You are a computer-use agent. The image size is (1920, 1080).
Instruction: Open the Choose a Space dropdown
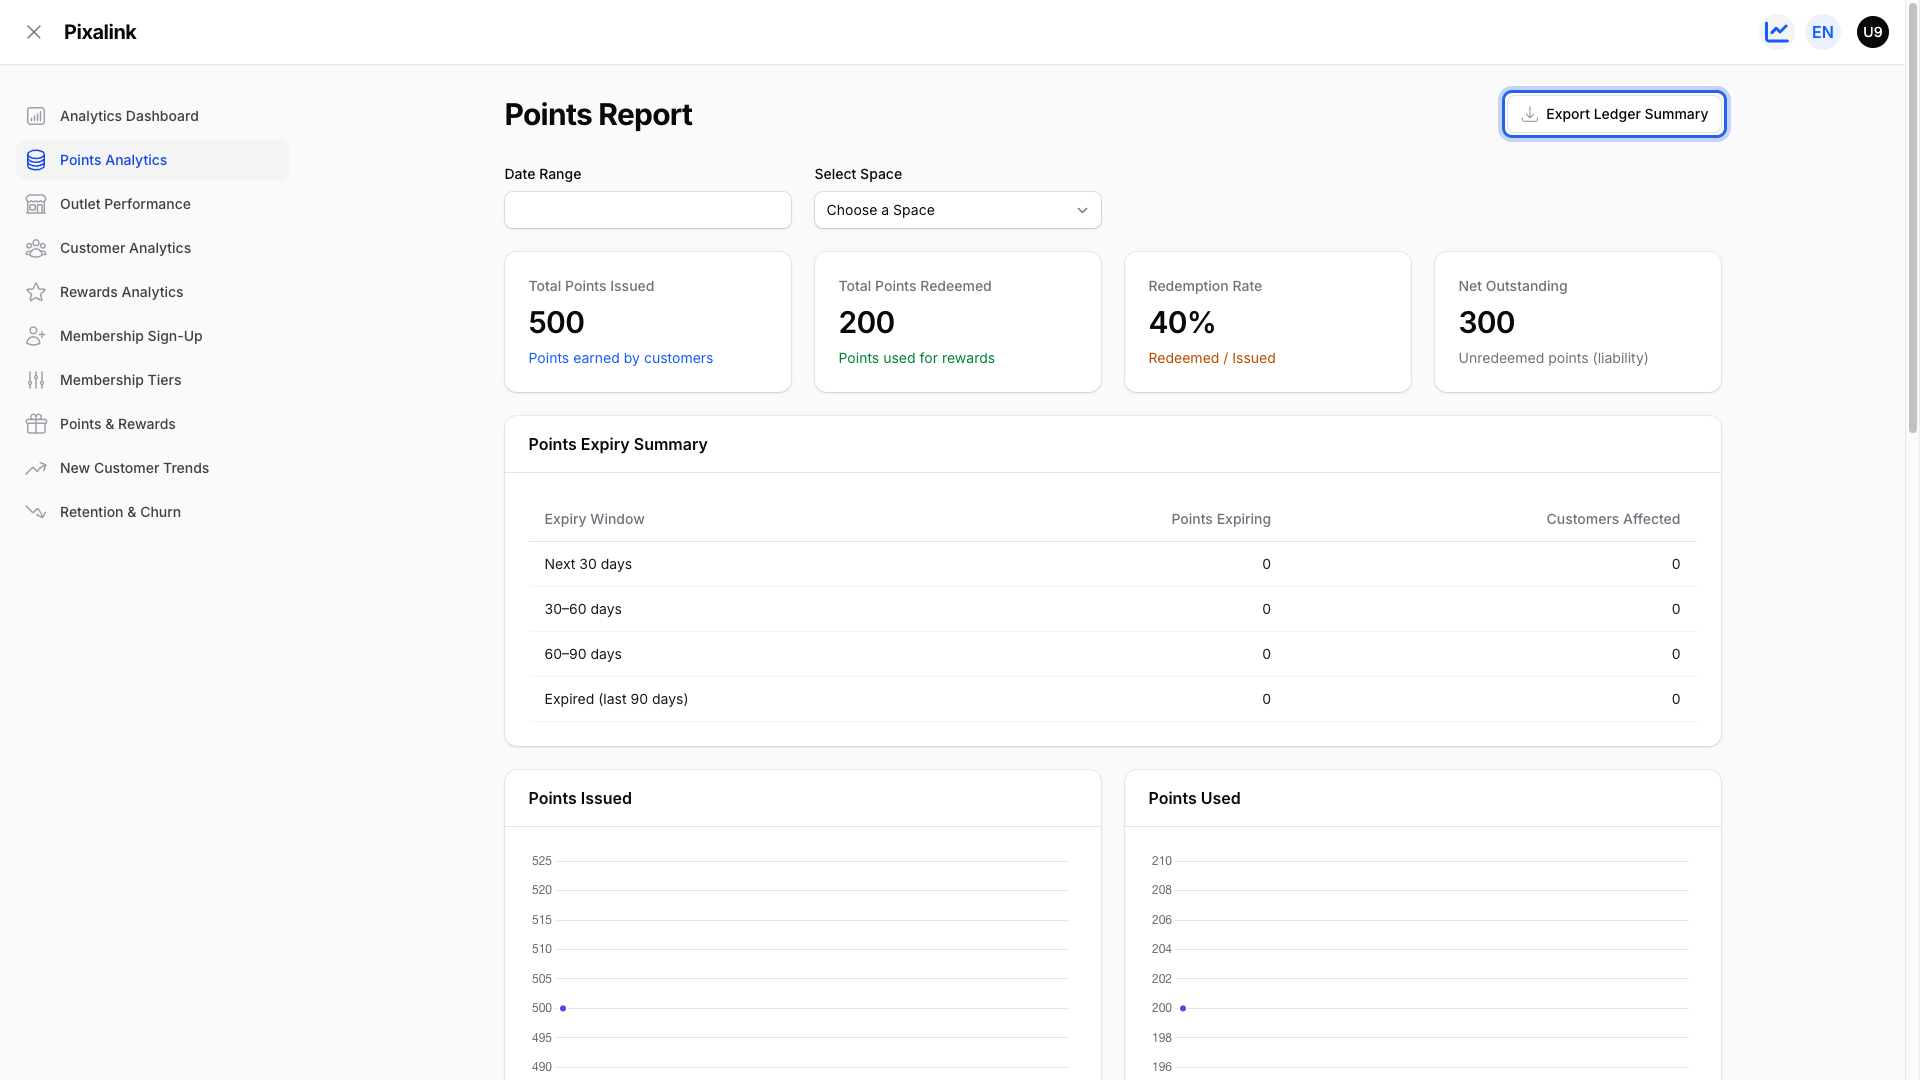coord(958,210)
